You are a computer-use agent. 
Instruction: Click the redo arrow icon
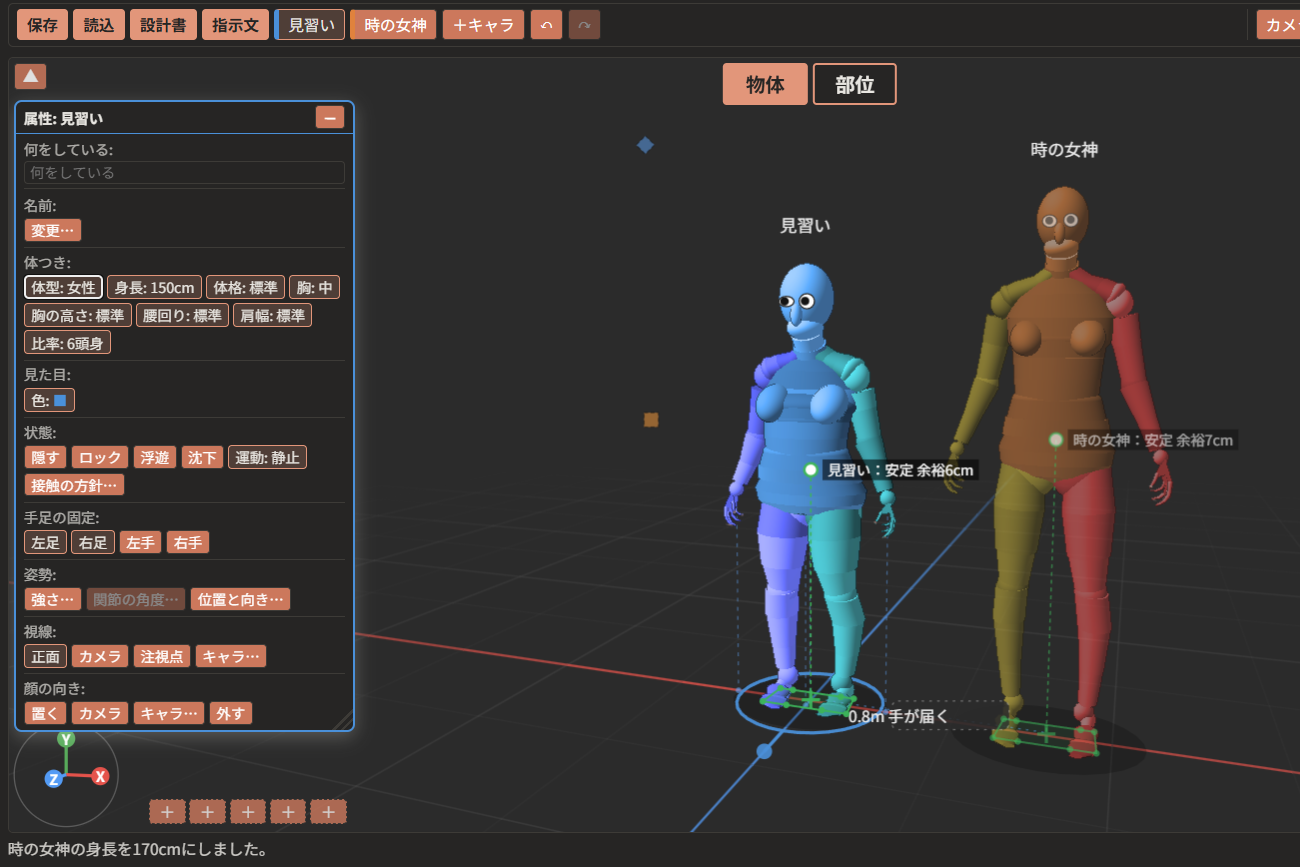tap(584, 25)
